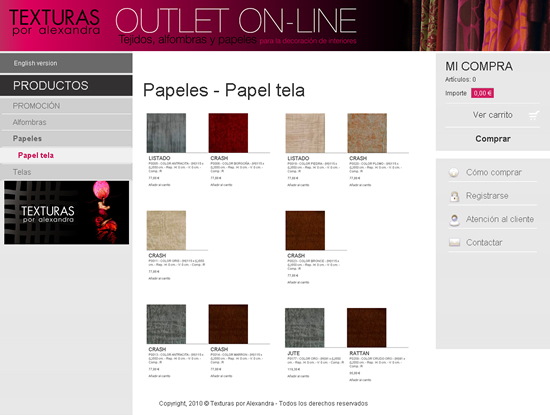Click the Artículos: 0 counter text

461,79
